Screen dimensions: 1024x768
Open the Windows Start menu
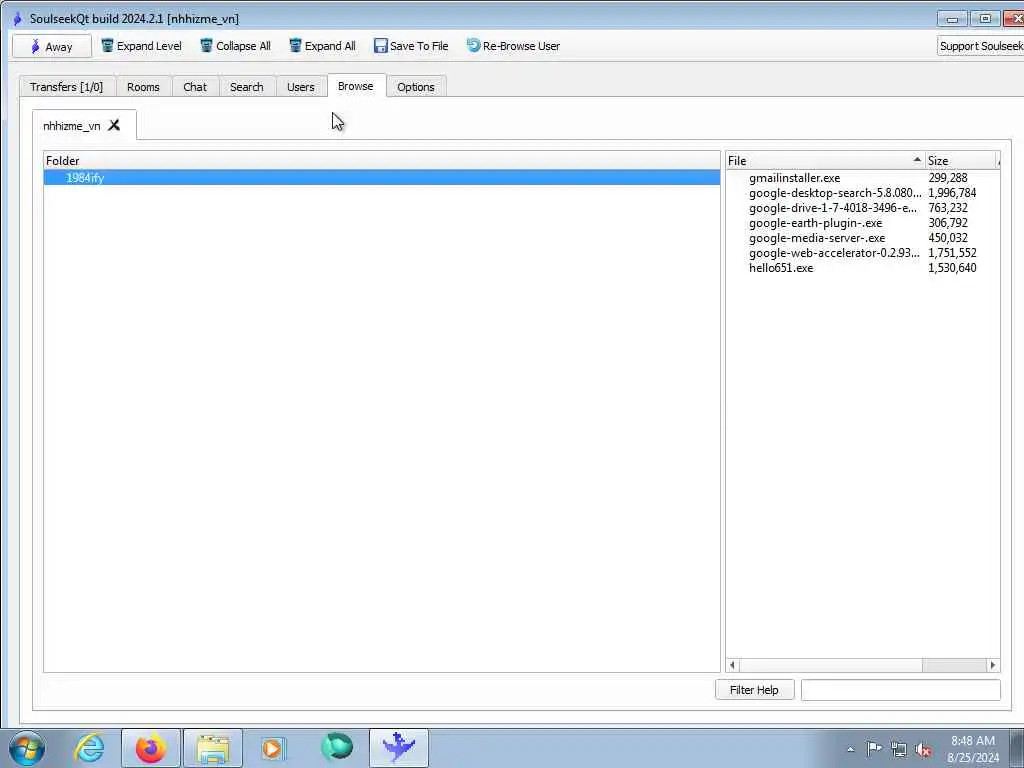(27, 748)
